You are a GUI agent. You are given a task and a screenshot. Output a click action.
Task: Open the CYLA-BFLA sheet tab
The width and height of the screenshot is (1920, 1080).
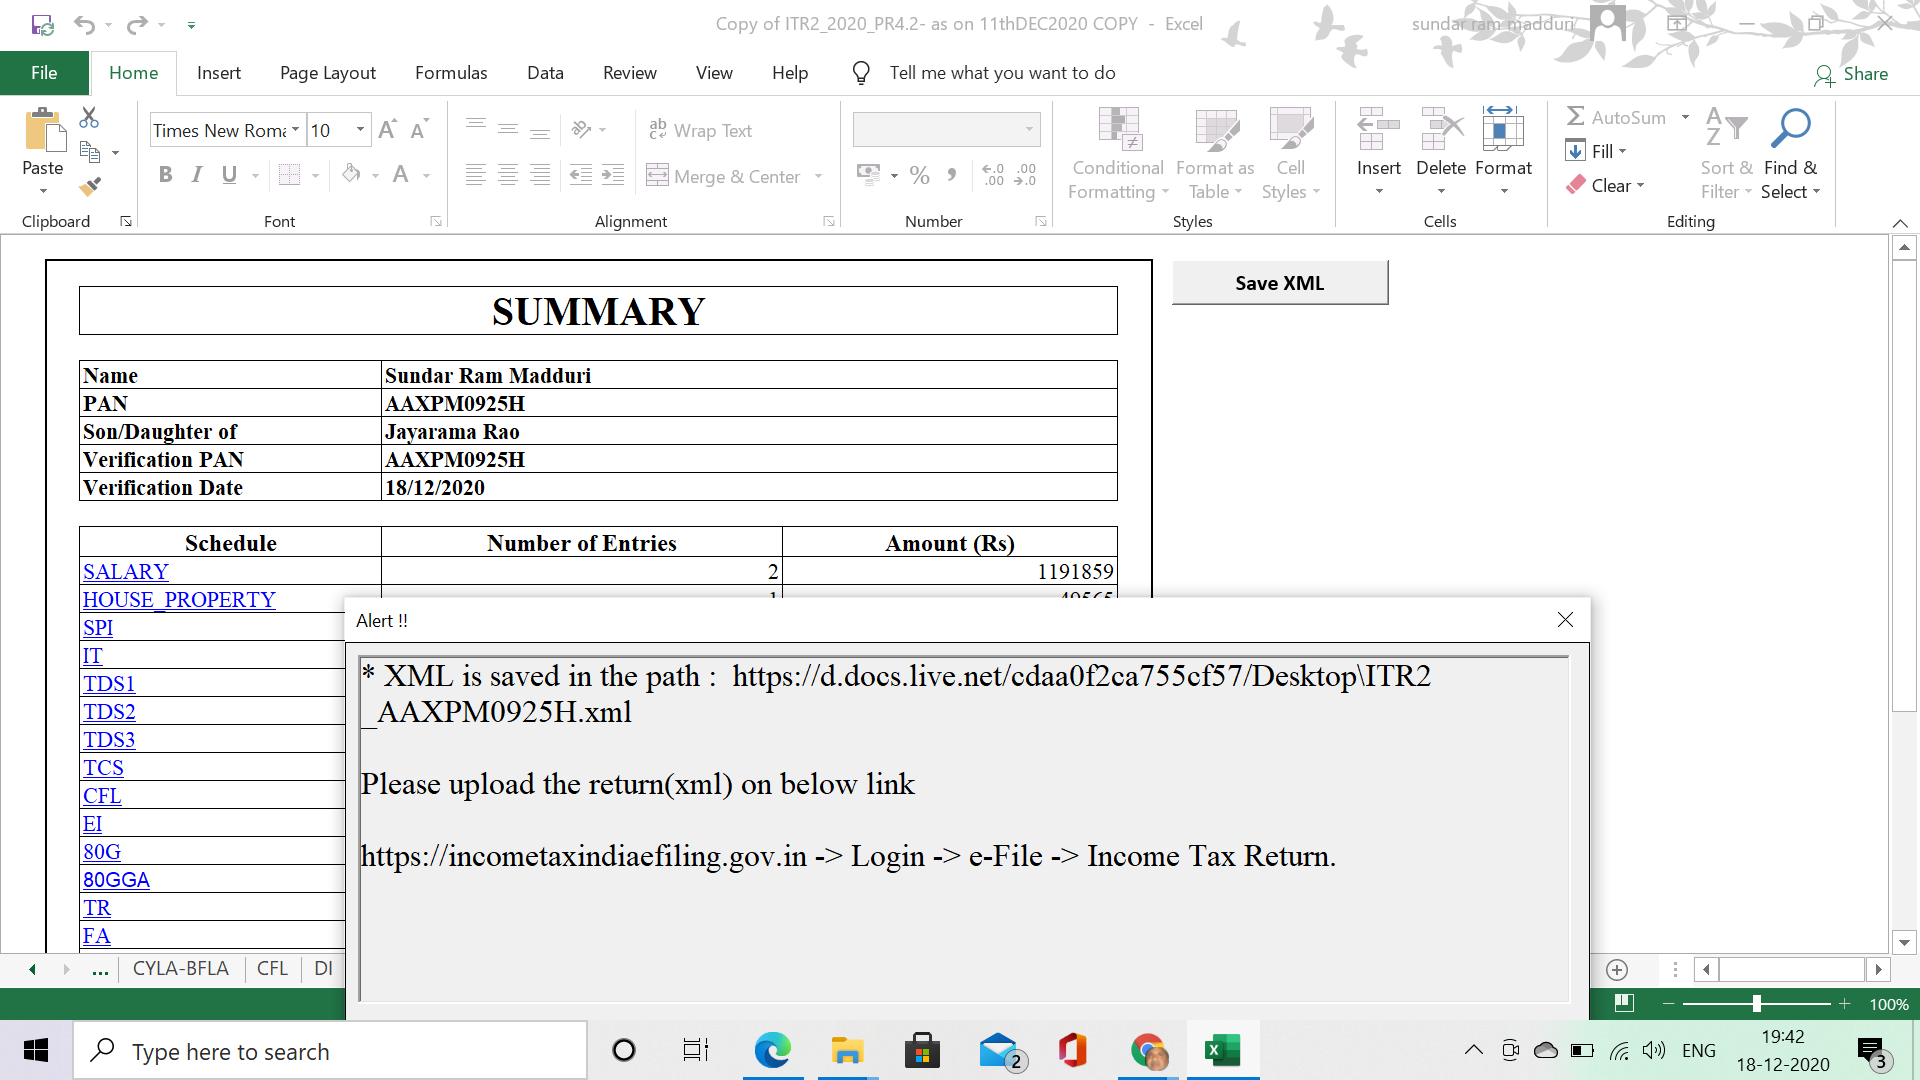tap(180, 968)
